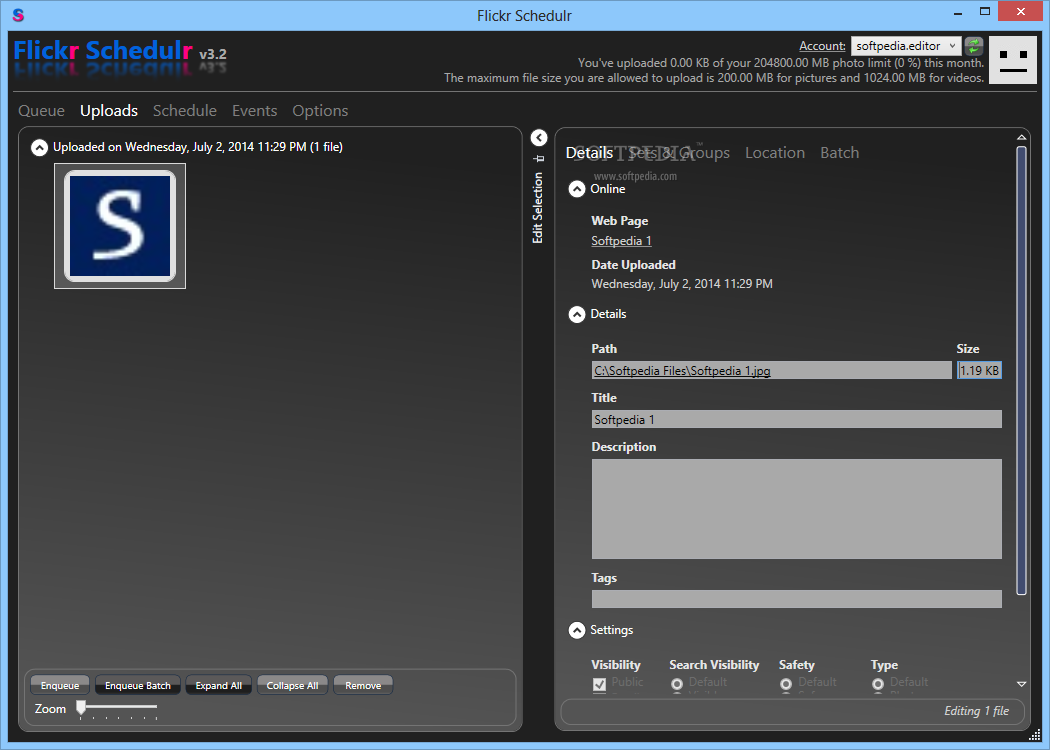Click the Description text area
This screenshot has height=750, width=1050.
[797, 509]
